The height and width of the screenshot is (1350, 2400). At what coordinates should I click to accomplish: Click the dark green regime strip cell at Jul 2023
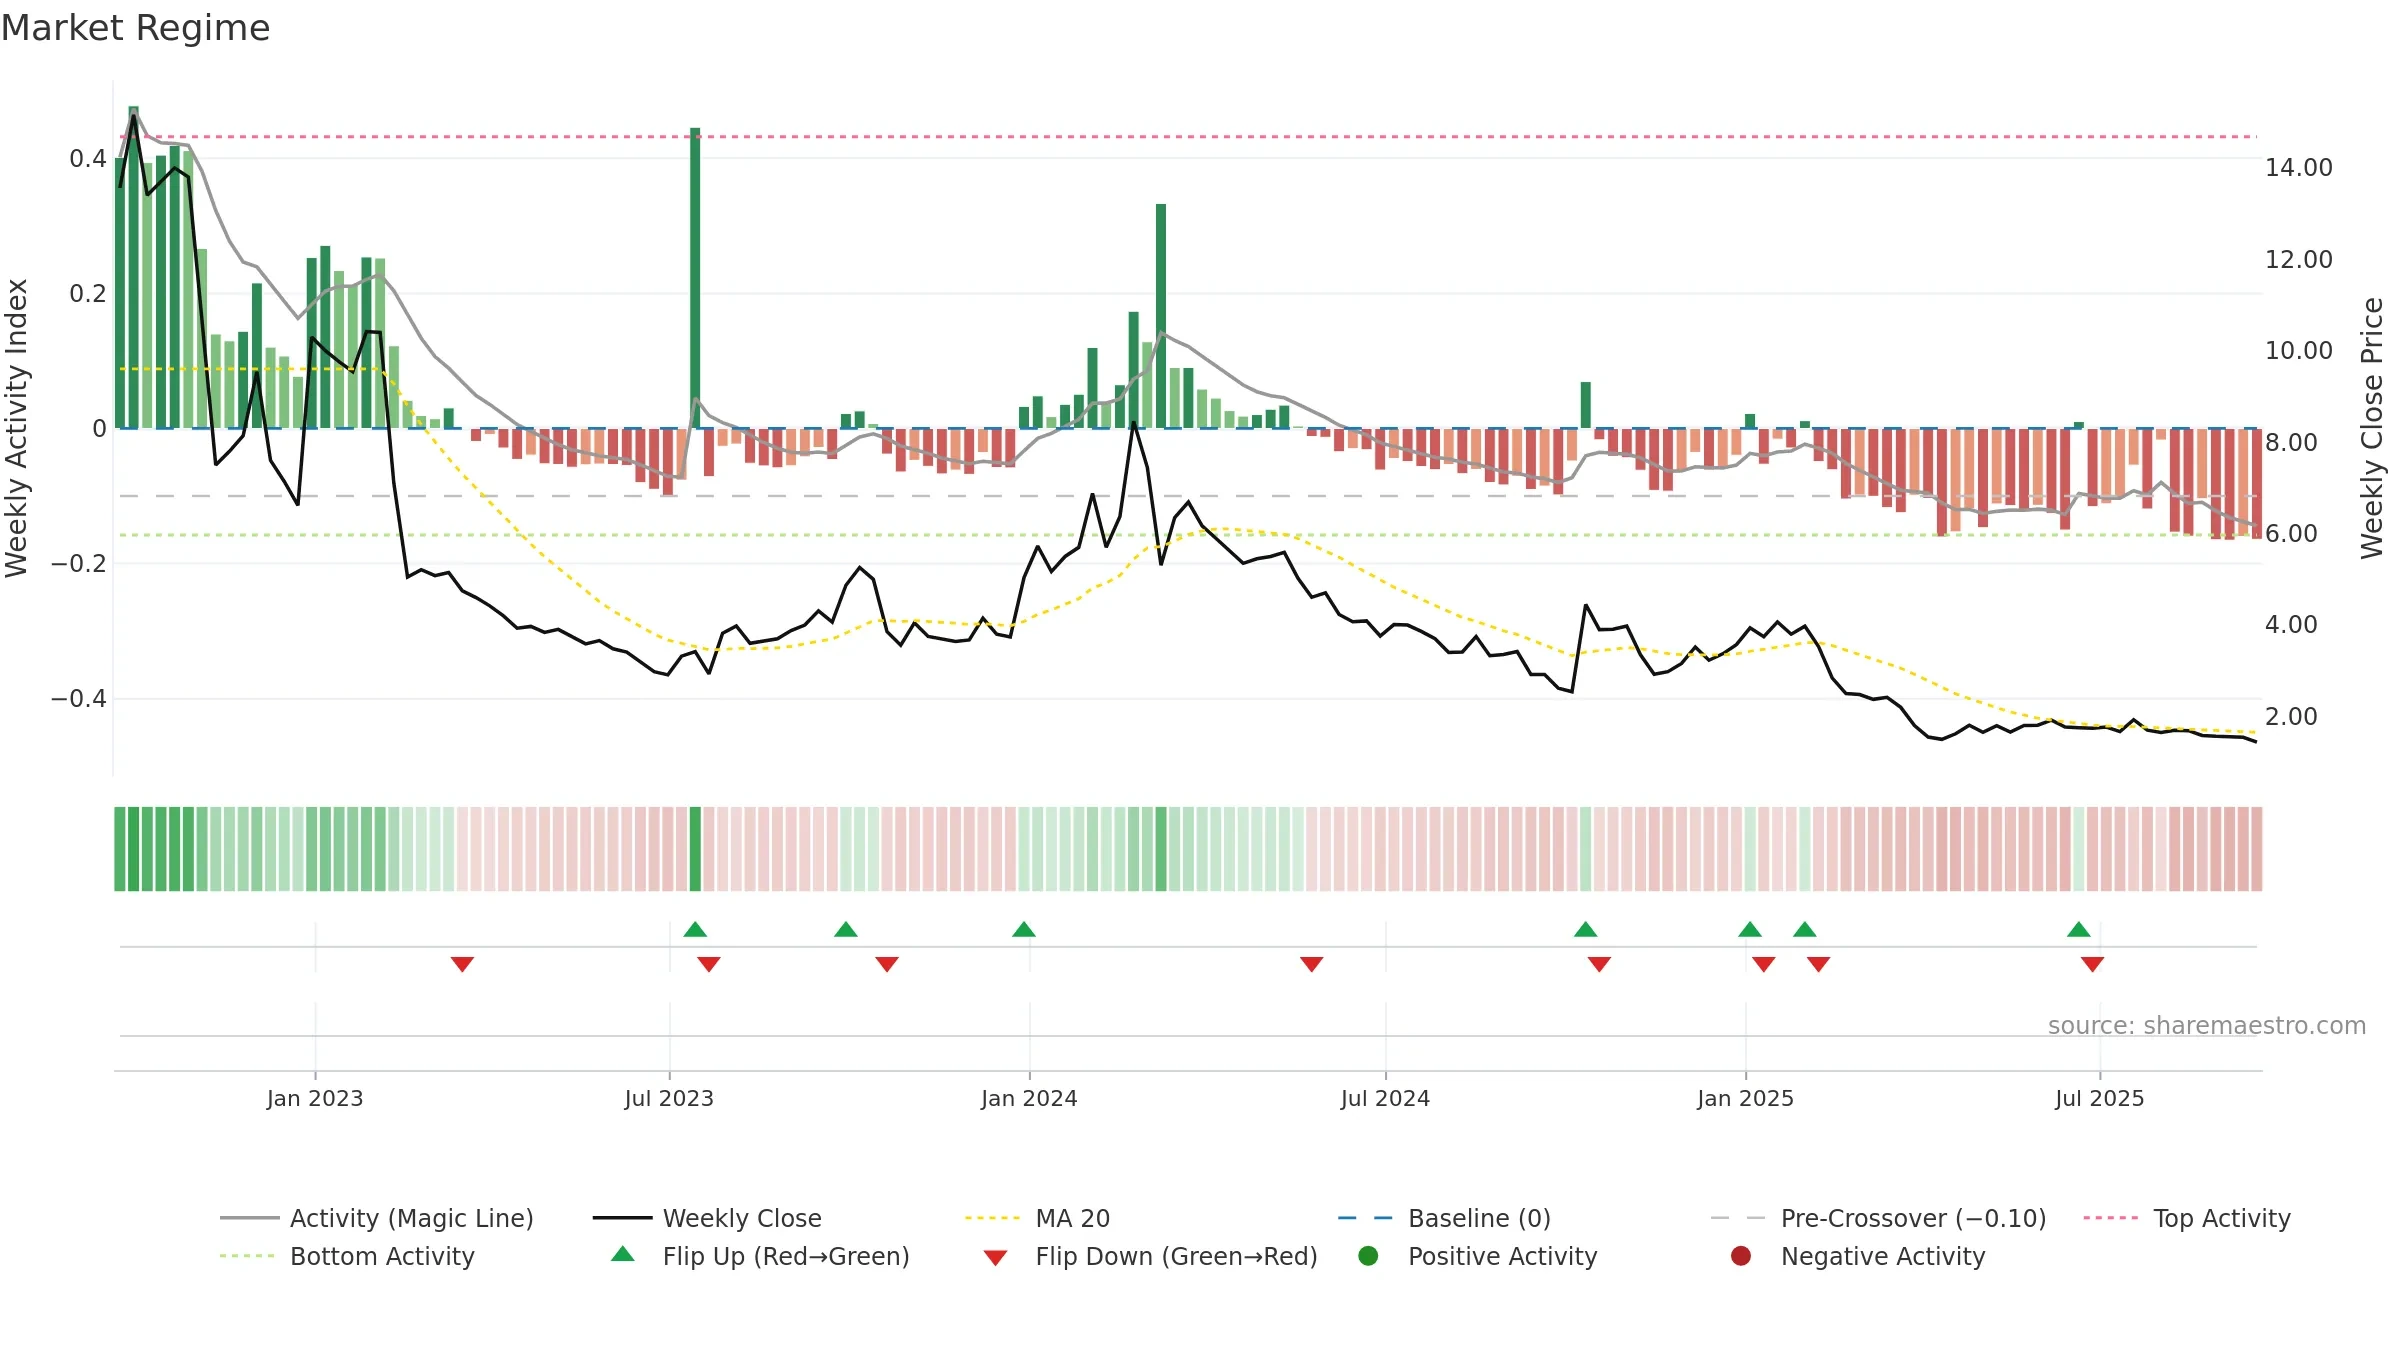tap(695, 849)
